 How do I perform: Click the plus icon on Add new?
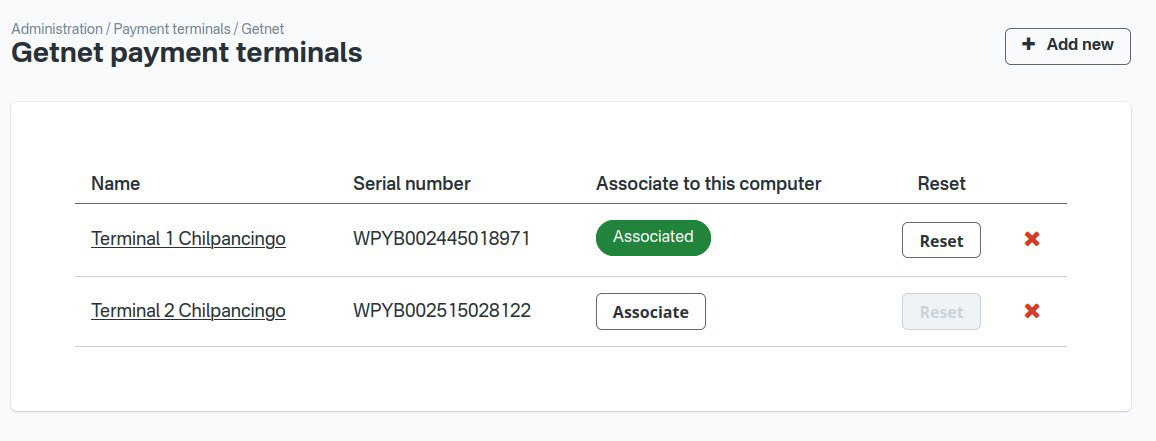(1029, 45)
